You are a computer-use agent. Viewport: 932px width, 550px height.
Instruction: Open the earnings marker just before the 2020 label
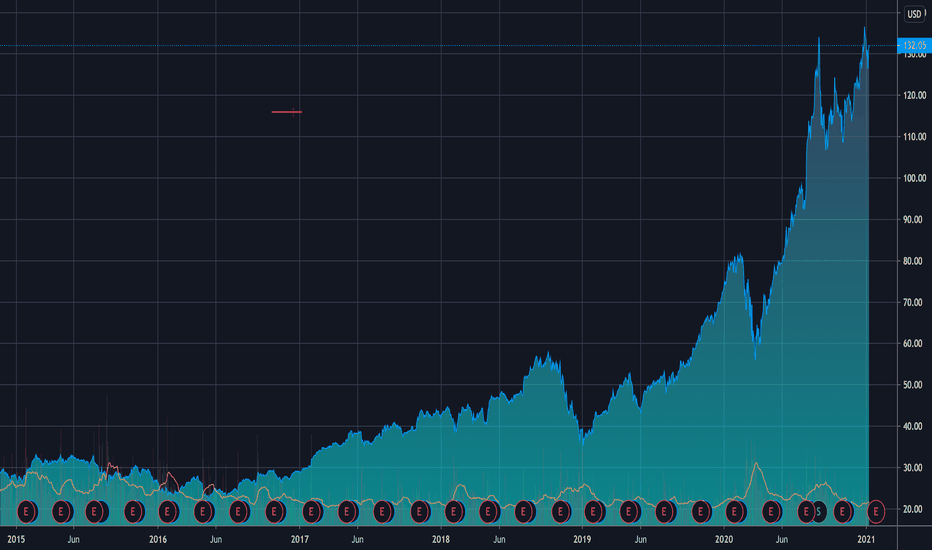pos(701,511)
